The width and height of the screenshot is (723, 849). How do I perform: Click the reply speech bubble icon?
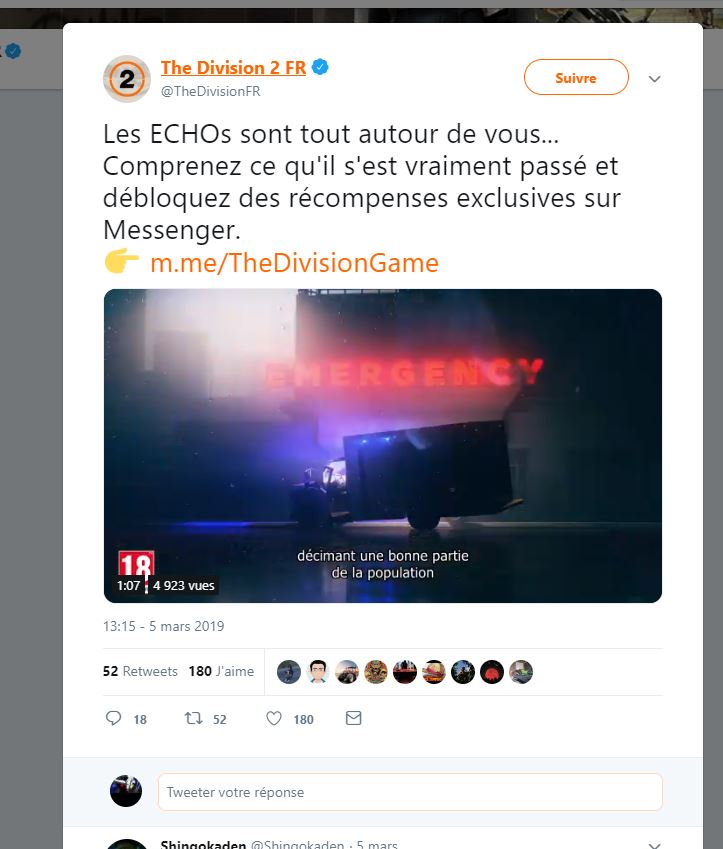[113, 718]
